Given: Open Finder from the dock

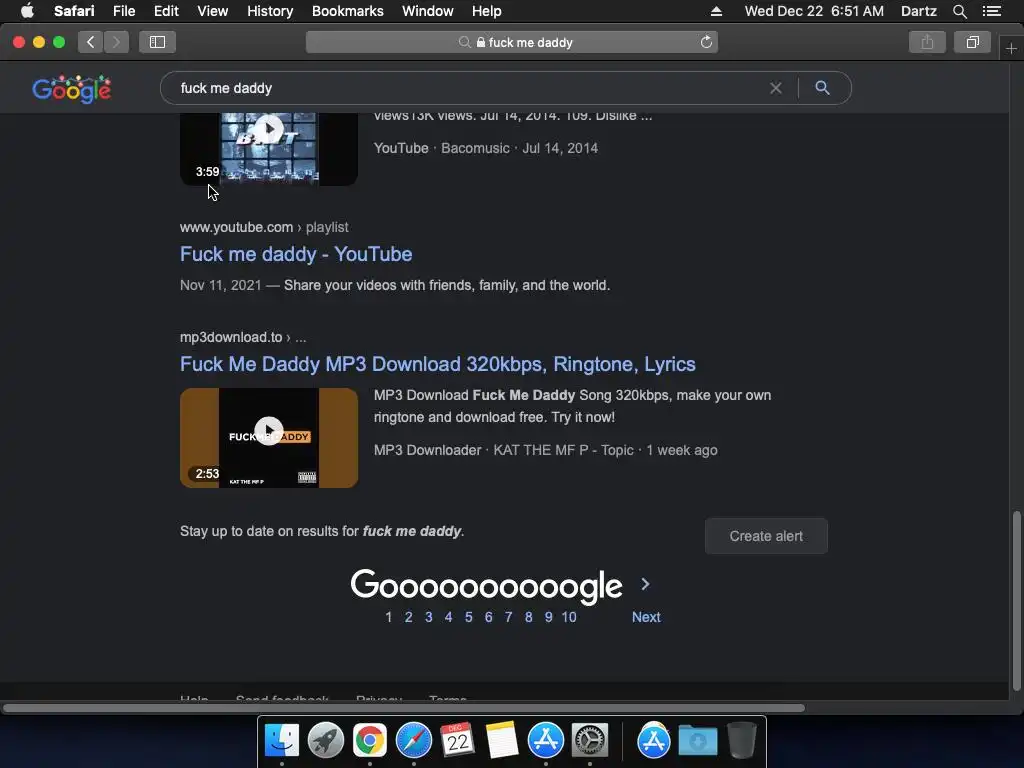Looking at the screenshot, I should pyautogui.click(x=281, y=741).
